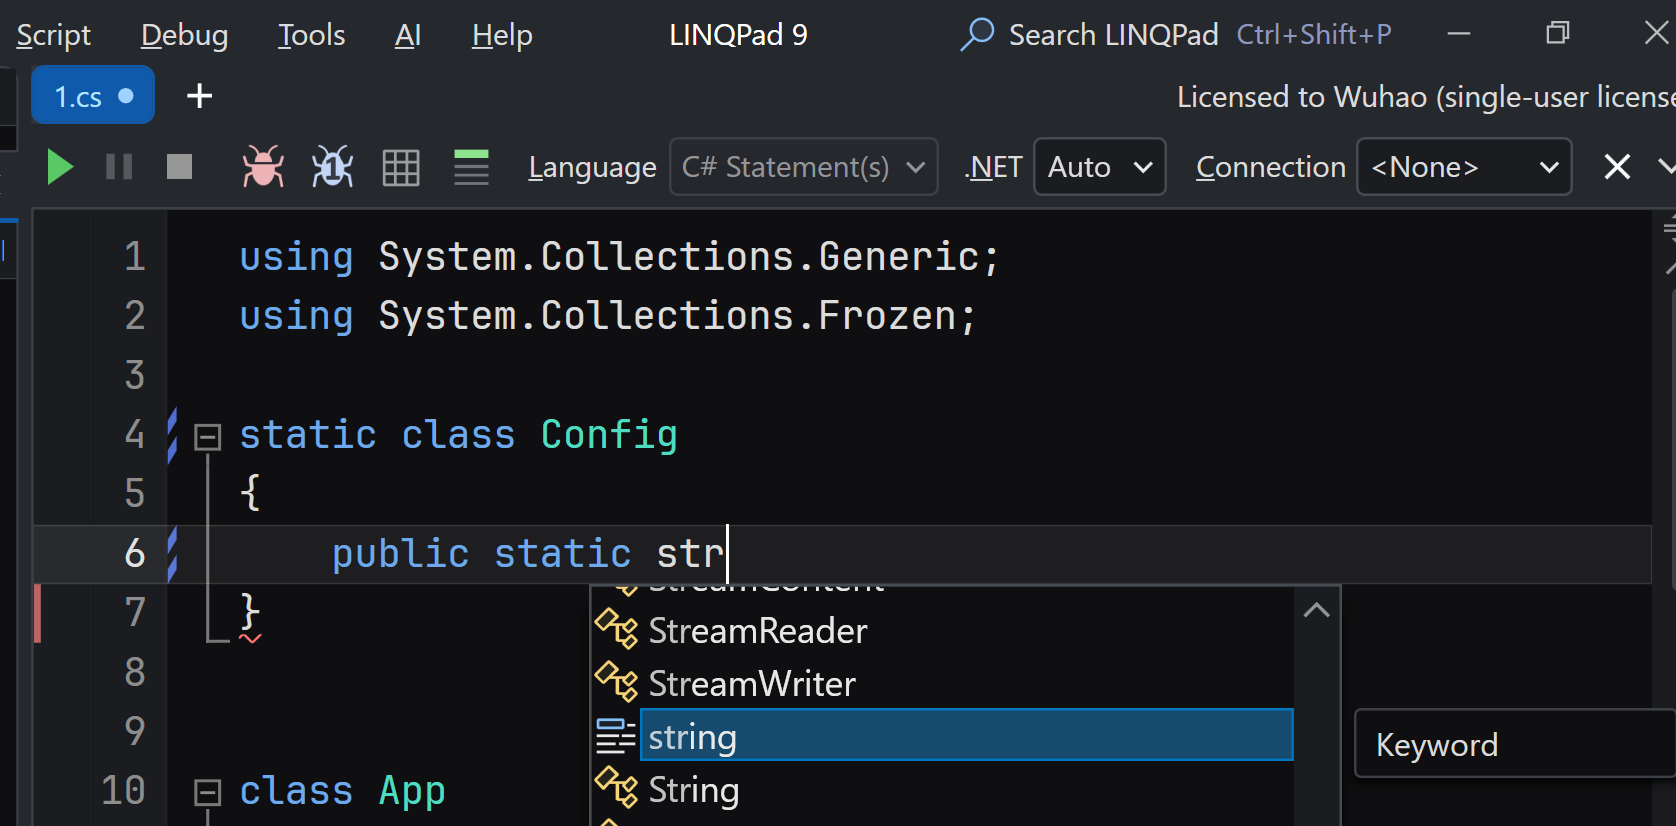The image size is (1676, 826).
Task: Click the pause execution button
Action: coord(119,167)
